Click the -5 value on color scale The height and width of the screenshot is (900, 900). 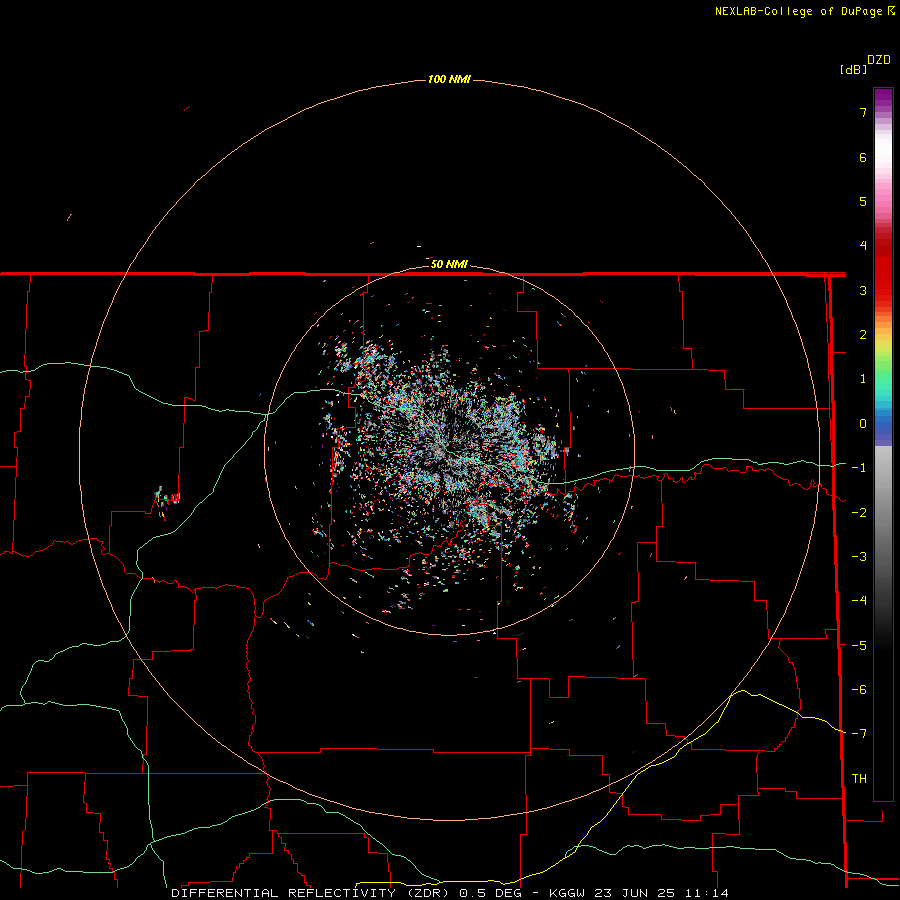[x=859, y=646]
